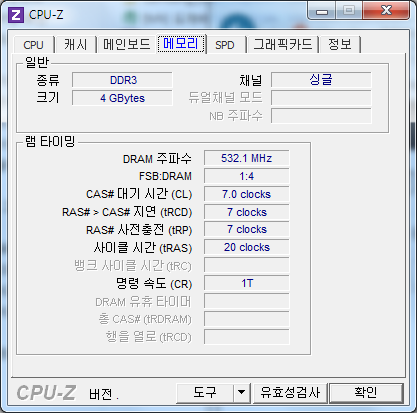Expand the 도구 dropdown arrow
Image resolution: width=417 pixels, height=413 pixels.
242,393
